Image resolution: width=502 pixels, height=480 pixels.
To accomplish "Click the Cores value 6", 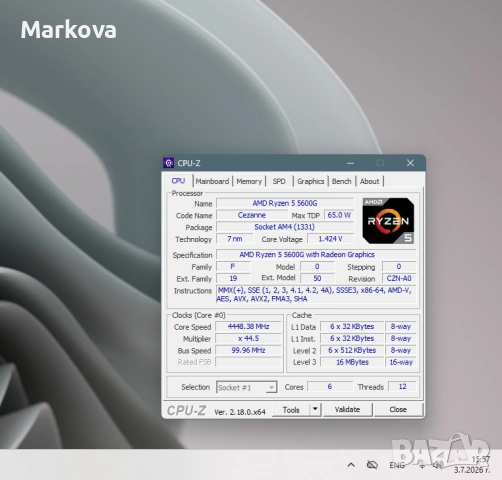I will (x=330, y=387).
